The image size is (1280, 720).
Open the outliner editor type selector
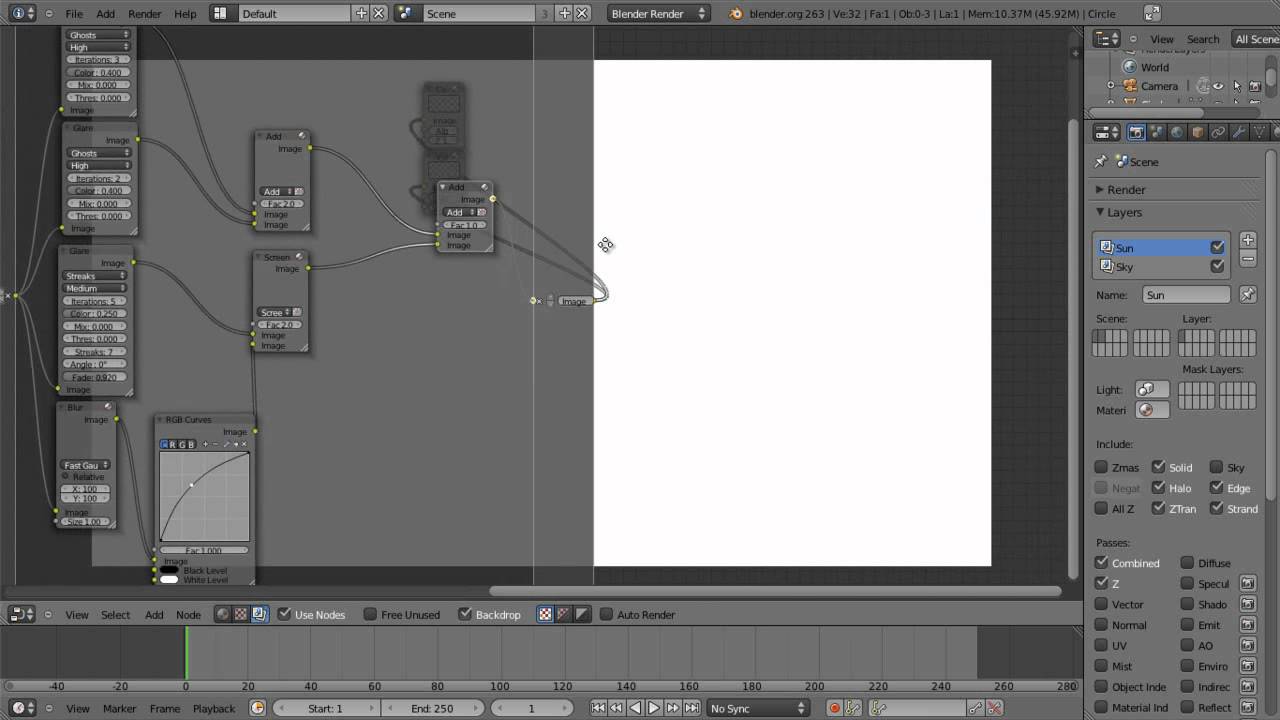(x=1106, y=39)
